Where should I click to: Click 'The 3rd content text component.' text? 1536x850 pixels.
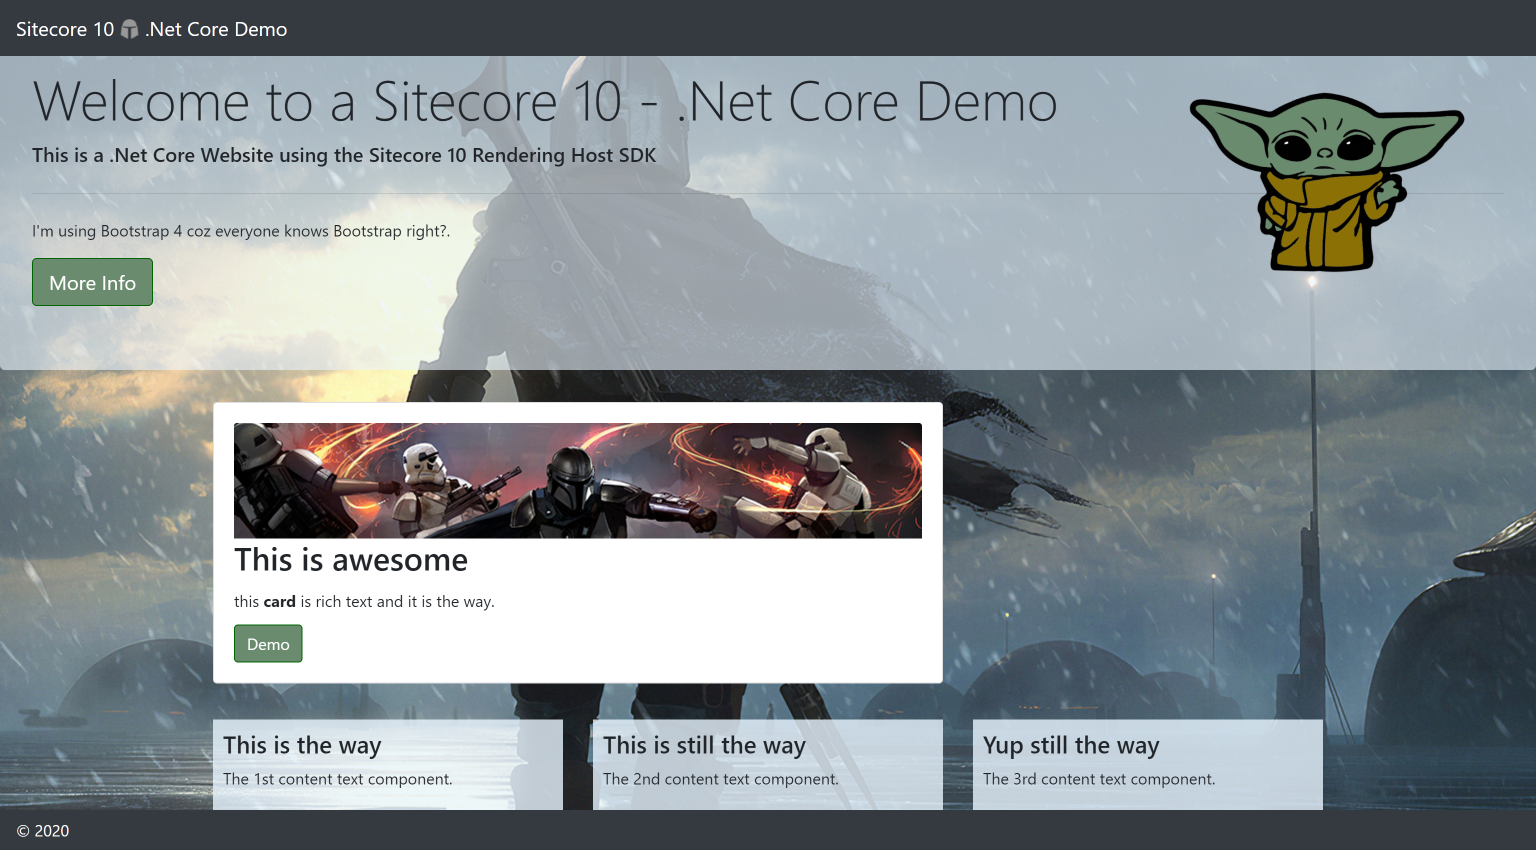point(1099,779)
